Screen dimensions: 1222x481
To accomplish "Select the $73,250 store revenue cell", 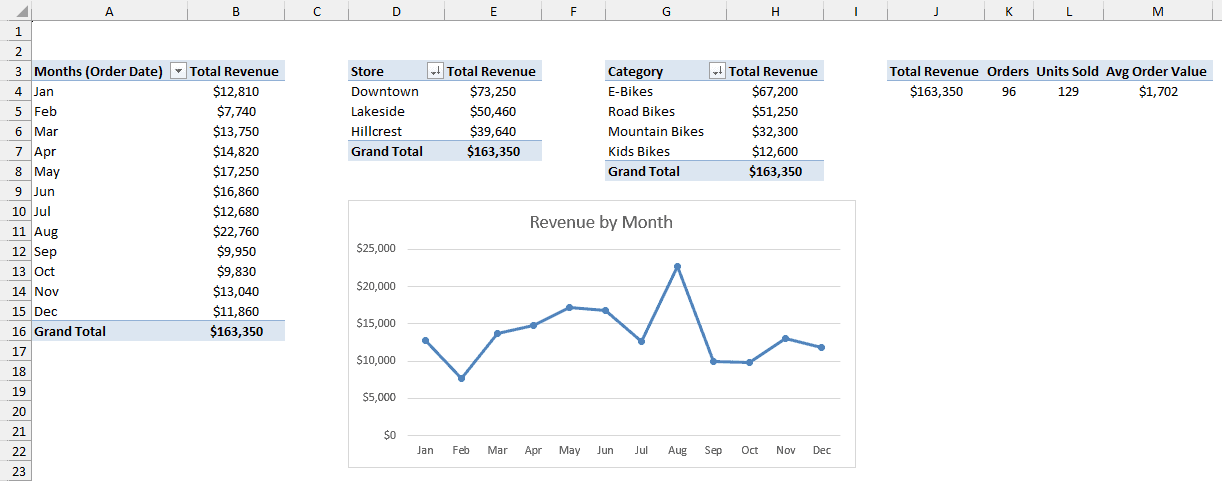I will pyautogui.click(x=493, y=91).
